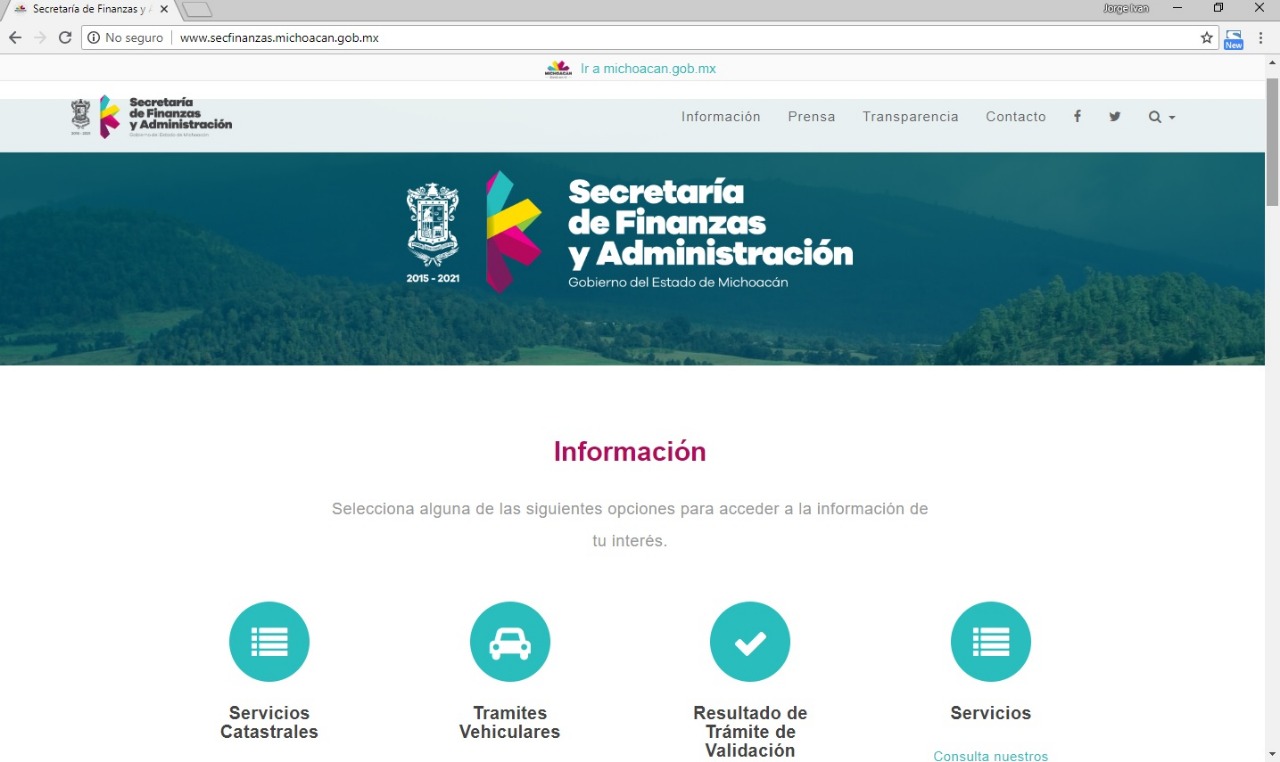The width and height of the screenshot is (1280, 762).
Task: Click the car icon for Tramites Vehiculares
Action: tap(510, 641)
